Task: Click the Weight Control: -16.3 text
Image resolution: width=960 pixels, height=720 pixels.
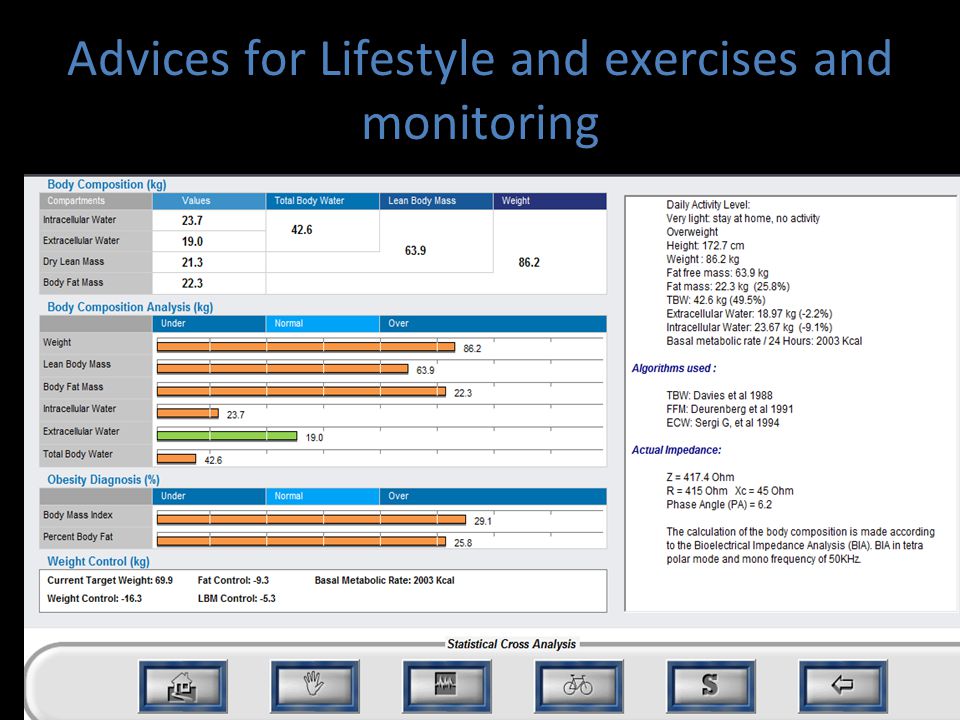Action: pos(94,598)
